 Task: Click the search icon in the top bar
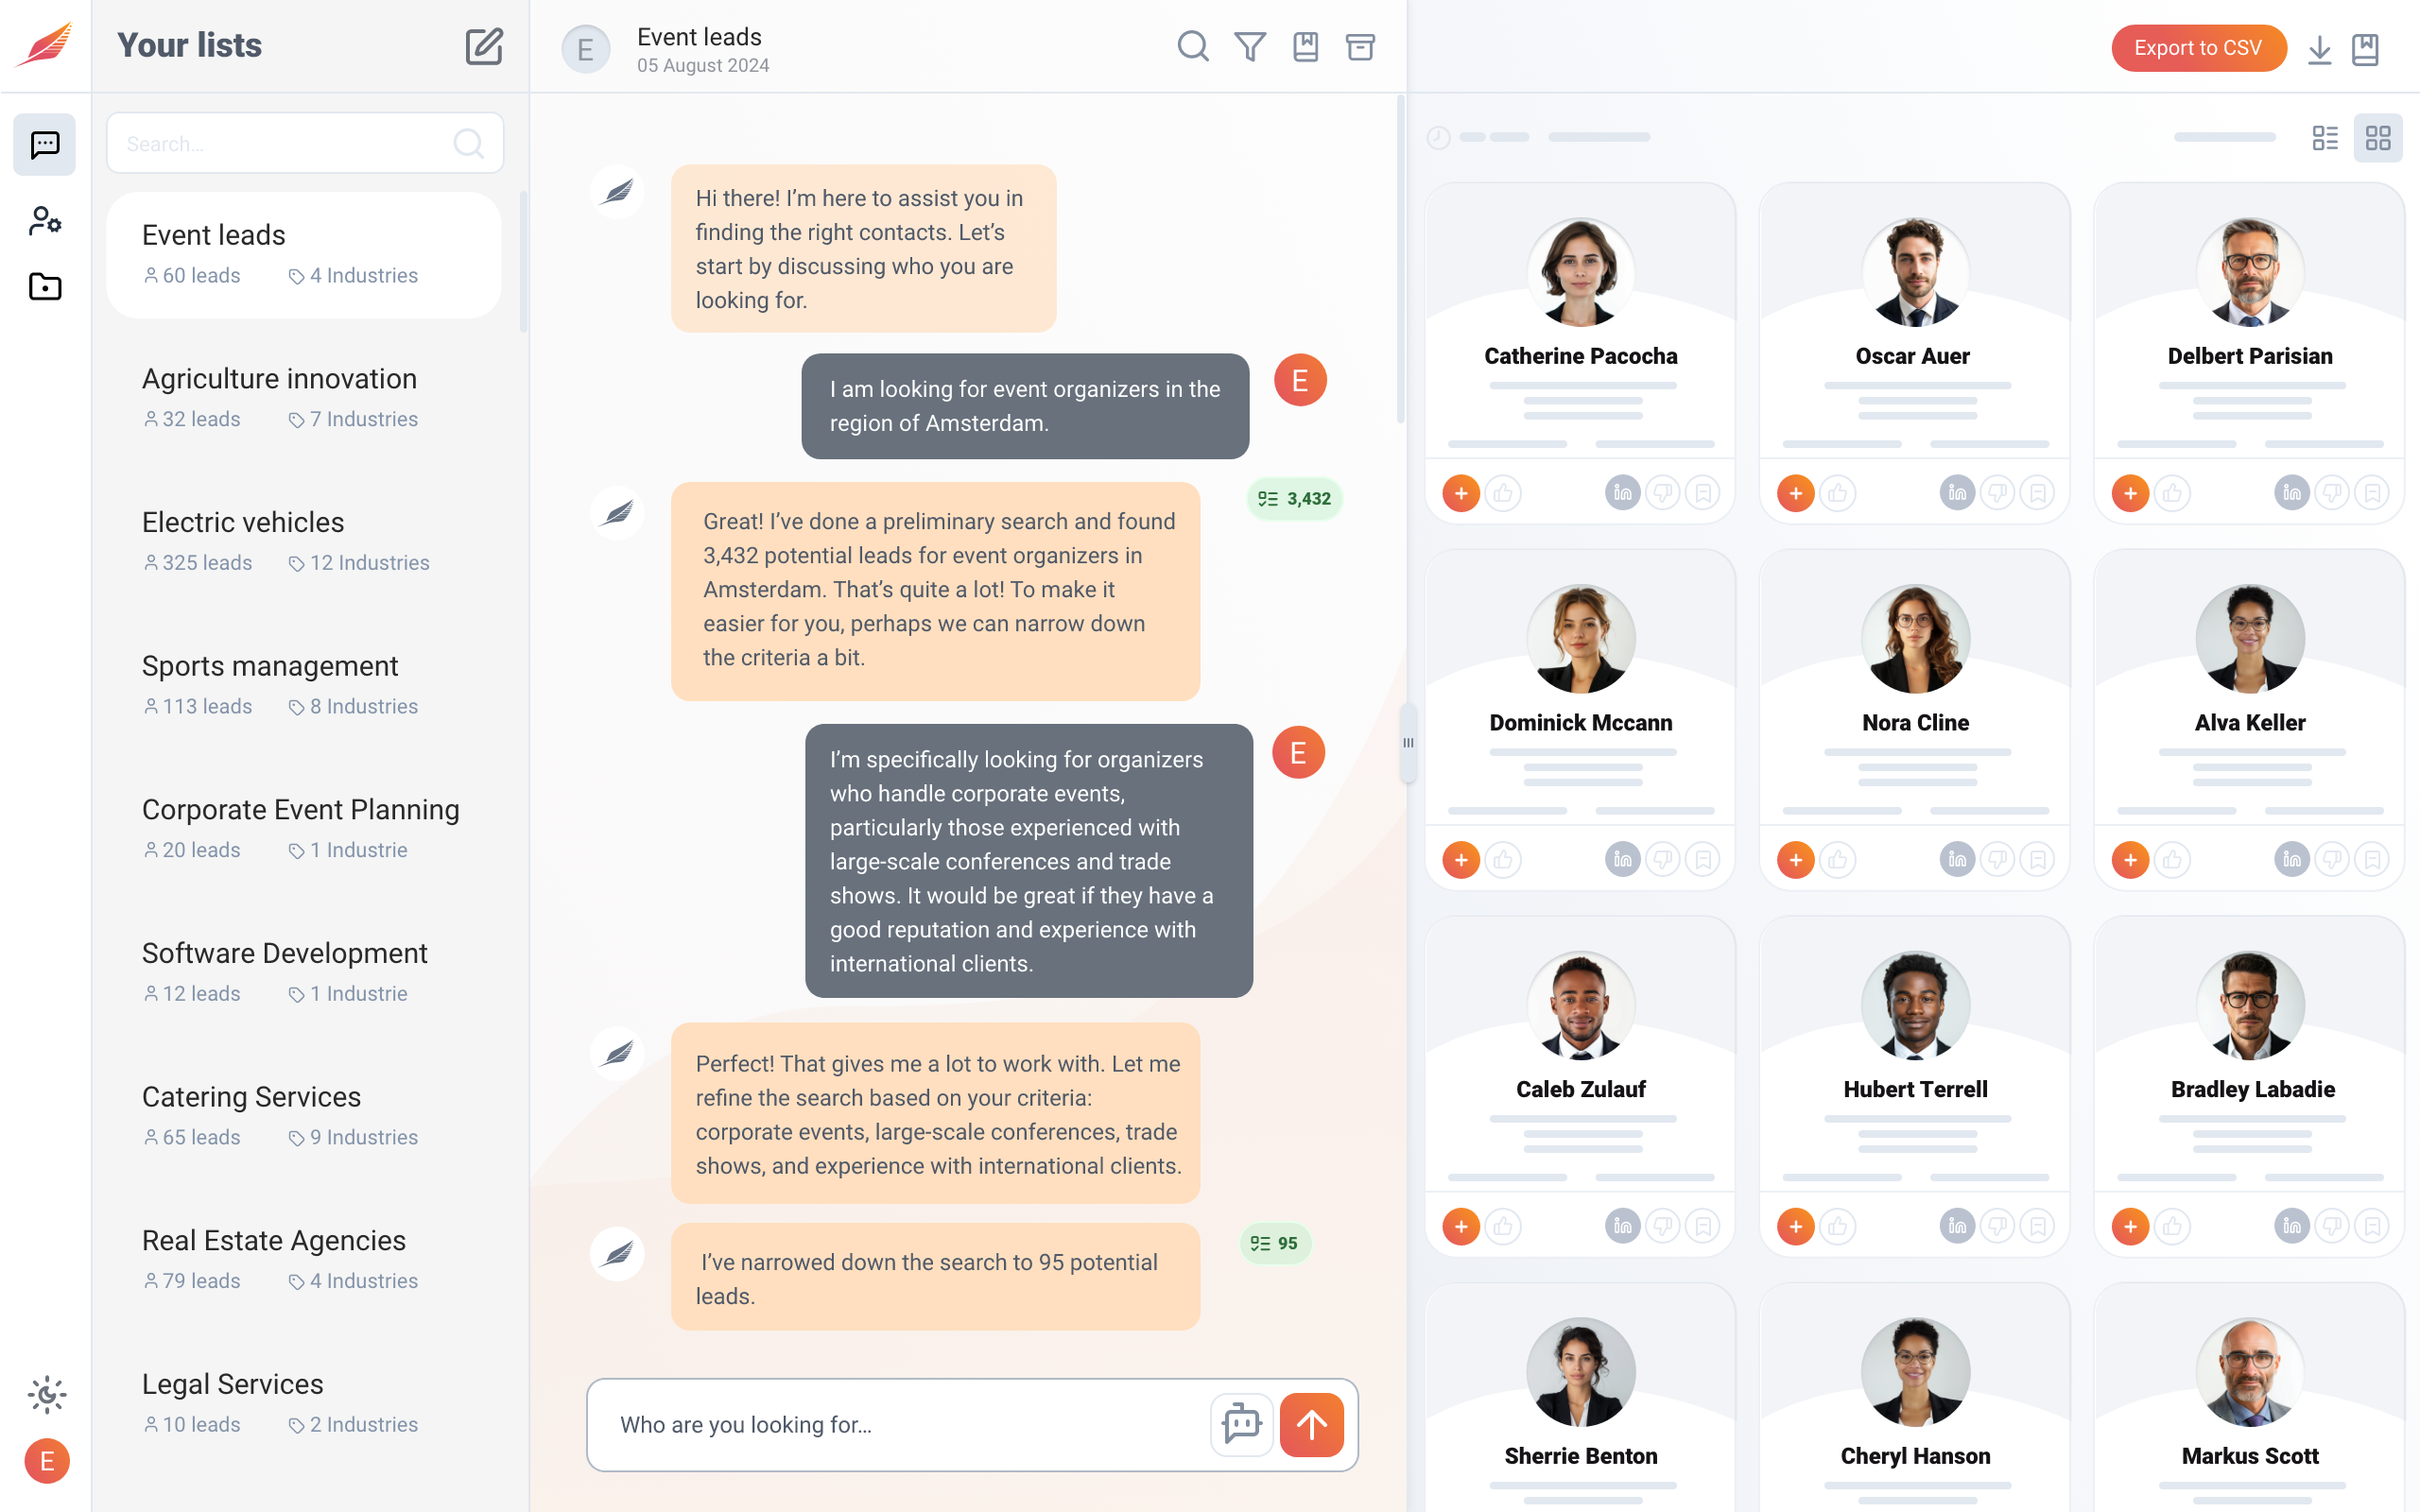pos(1193,47)
